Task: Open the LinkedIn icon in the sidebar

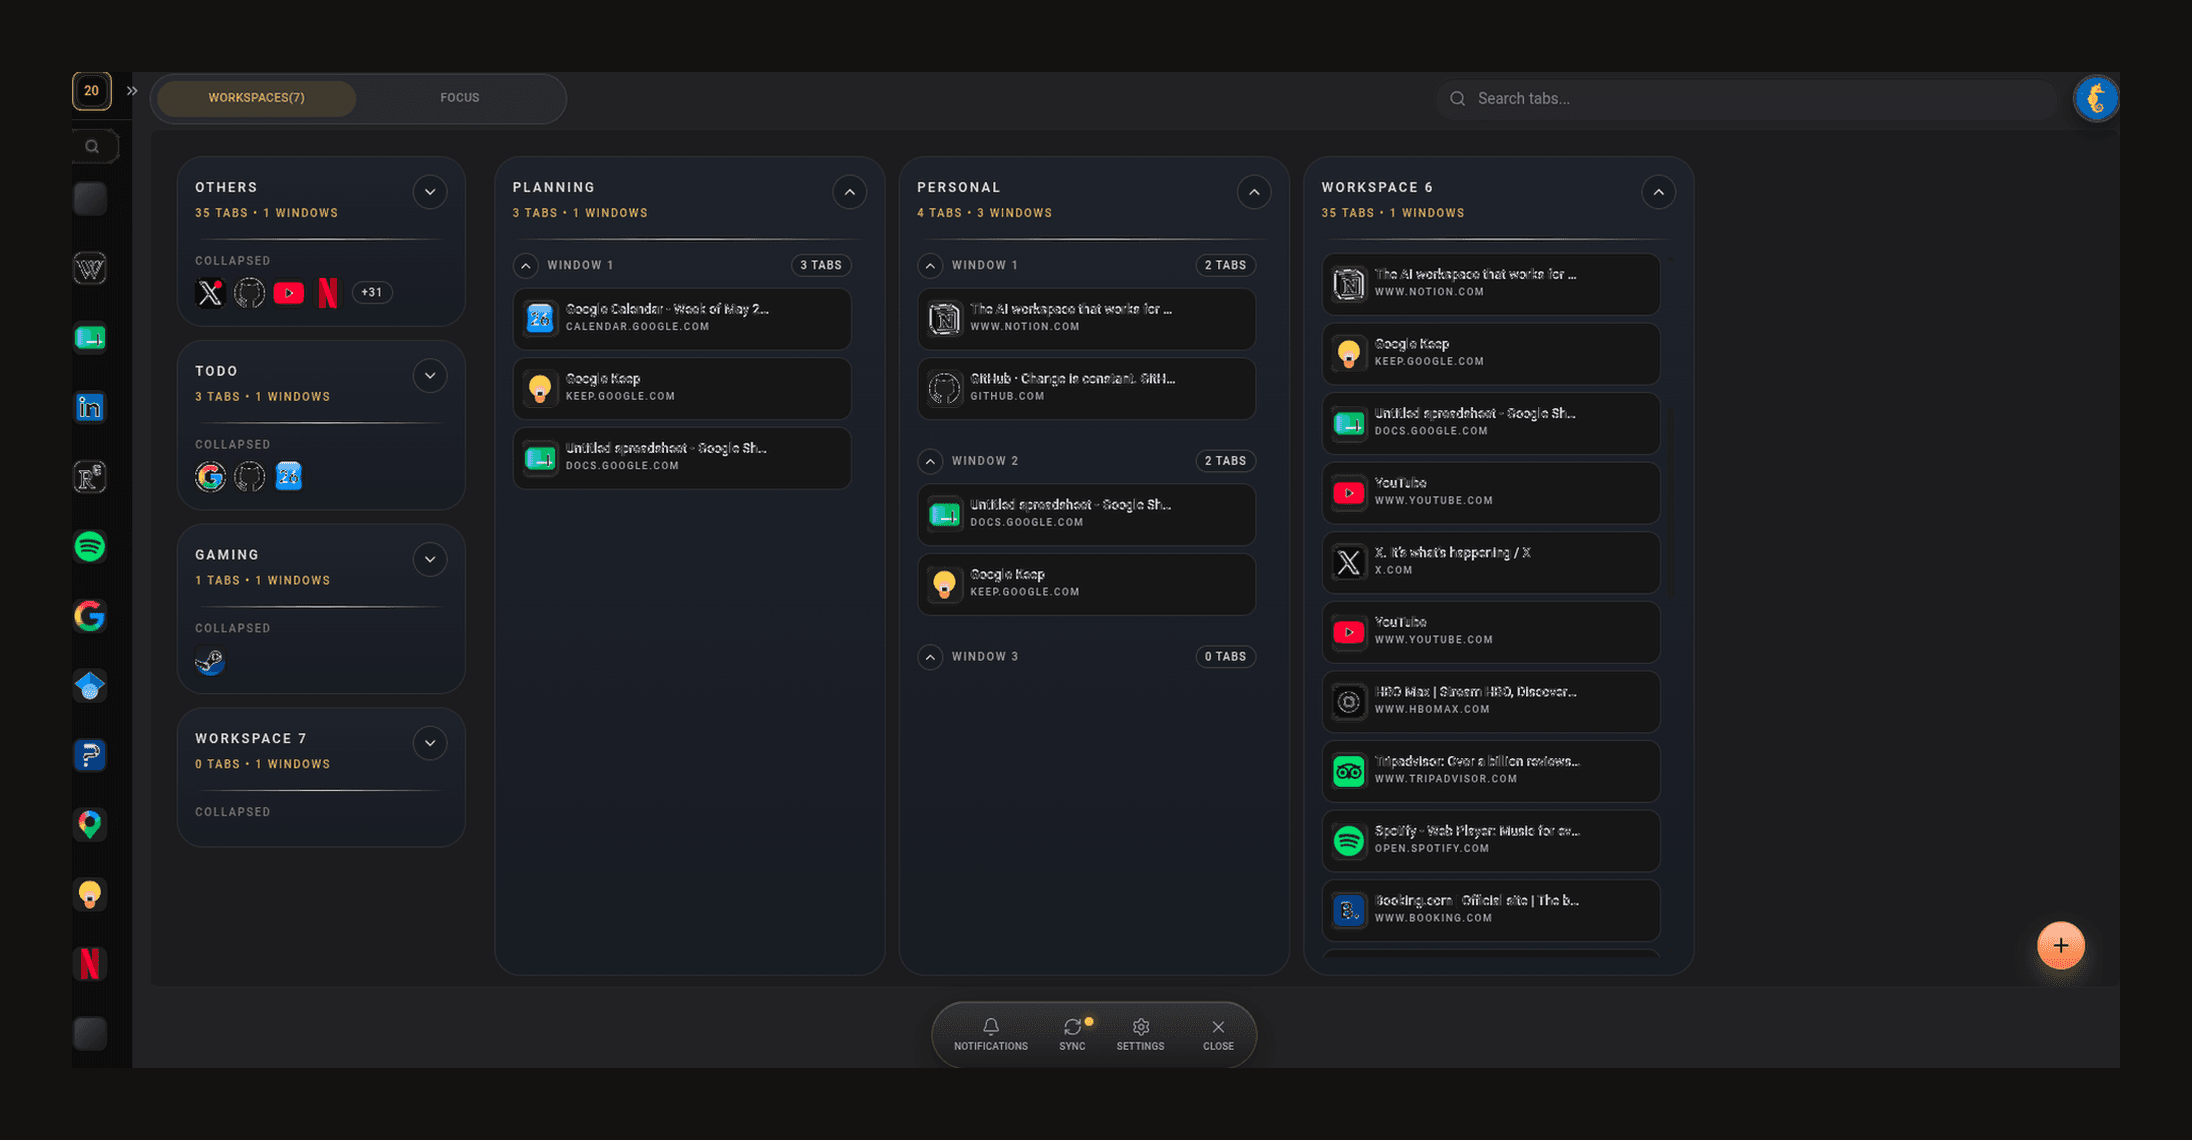Action: click(x=90, y=407)
